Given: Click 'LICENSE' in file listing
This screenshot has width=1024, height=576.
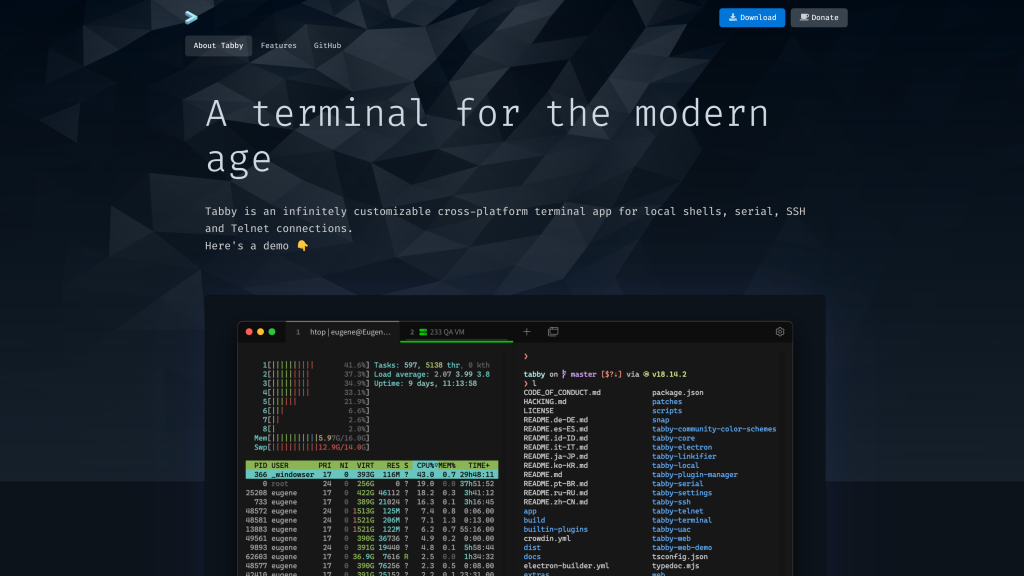Looking at the screenshot, I should click(x=538, y=411).
